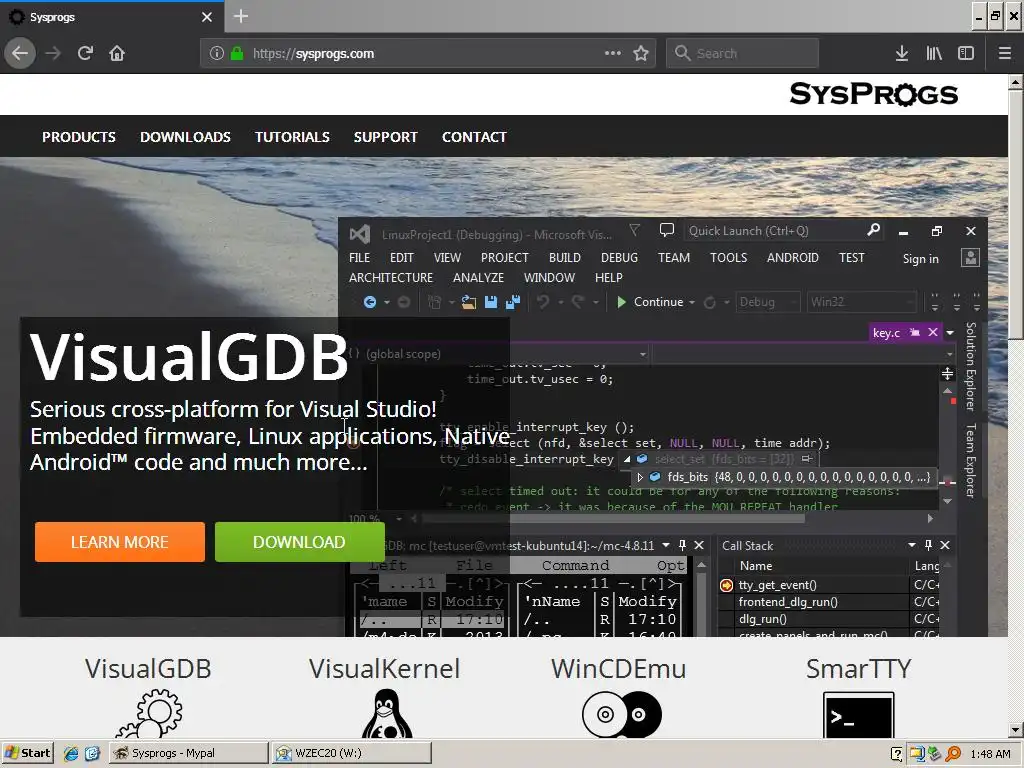
Task: Click the VisualGDB gears icon
Action: coord(150,713)
